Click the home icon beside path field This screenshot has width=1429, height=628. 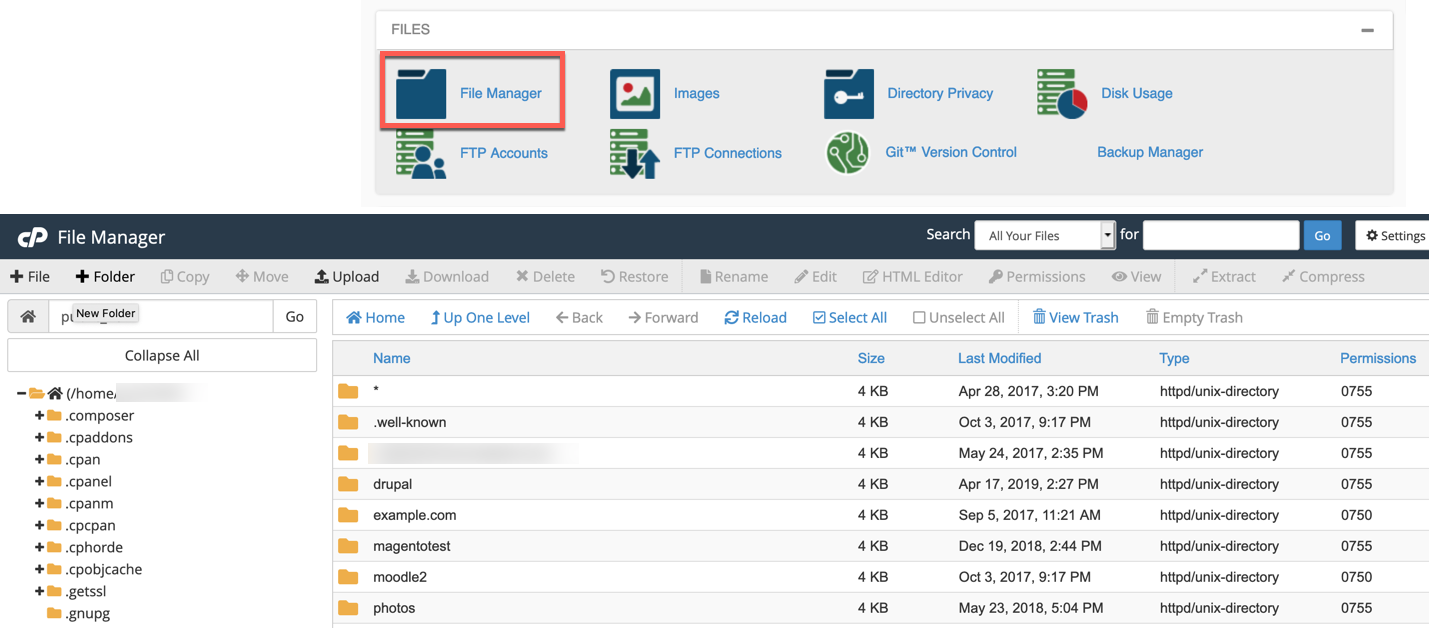click(x=28, y=316)
